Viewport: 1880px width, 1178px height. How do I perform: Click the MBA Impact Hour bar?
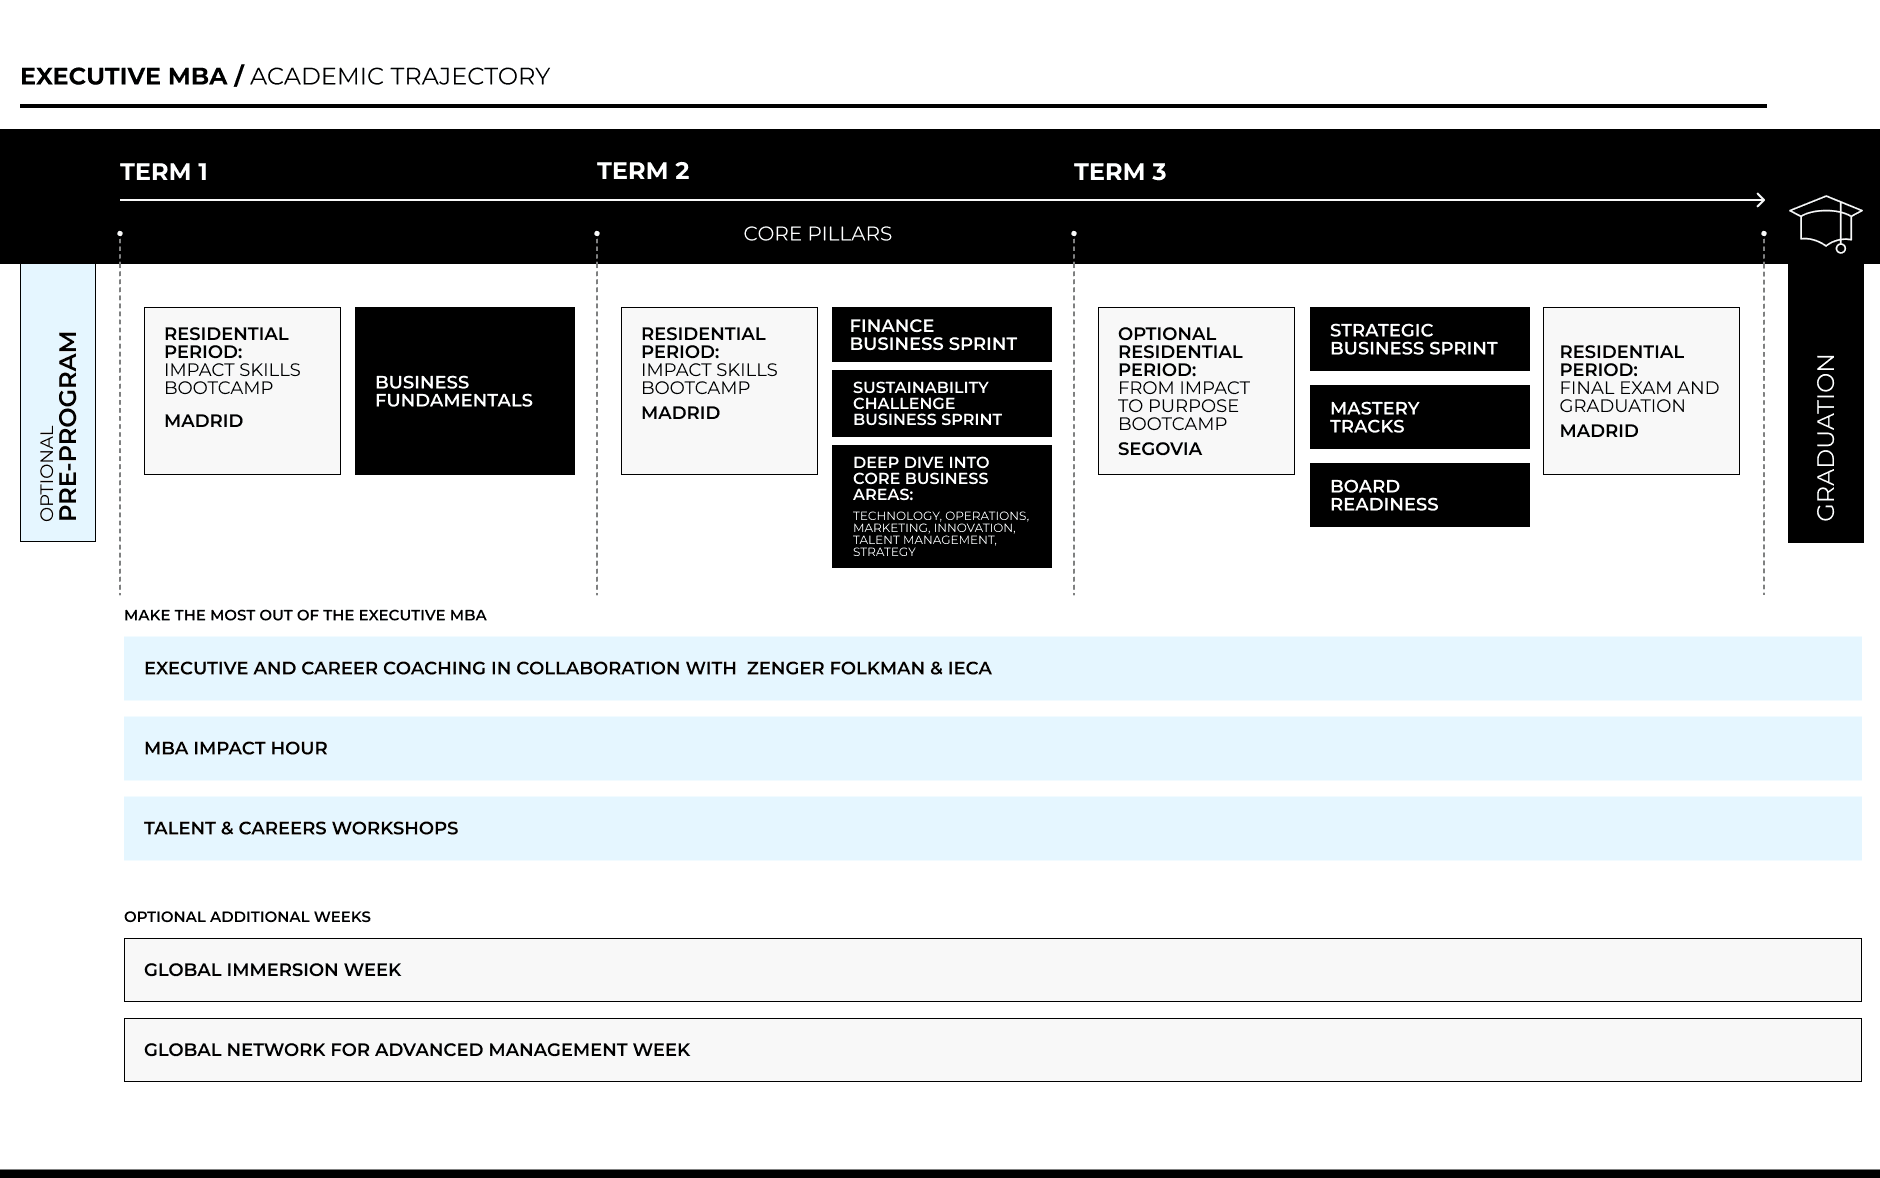tap(992, 748)
